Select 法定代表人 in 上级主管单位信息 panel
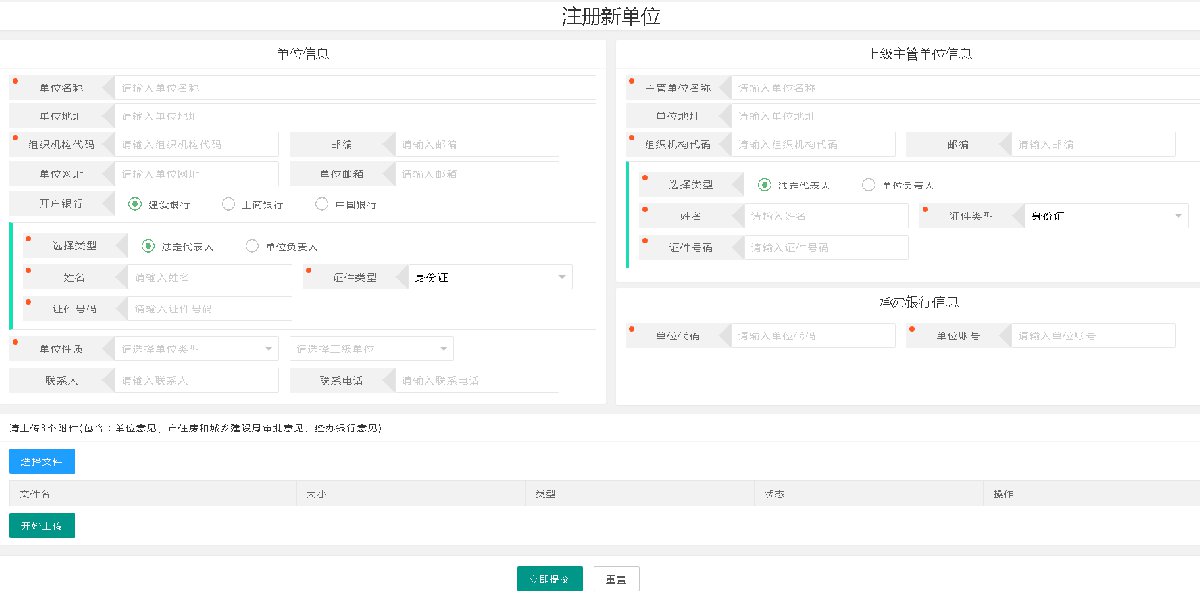Image resolution: width=1200 pixels, height=593 pixels. 765,185
